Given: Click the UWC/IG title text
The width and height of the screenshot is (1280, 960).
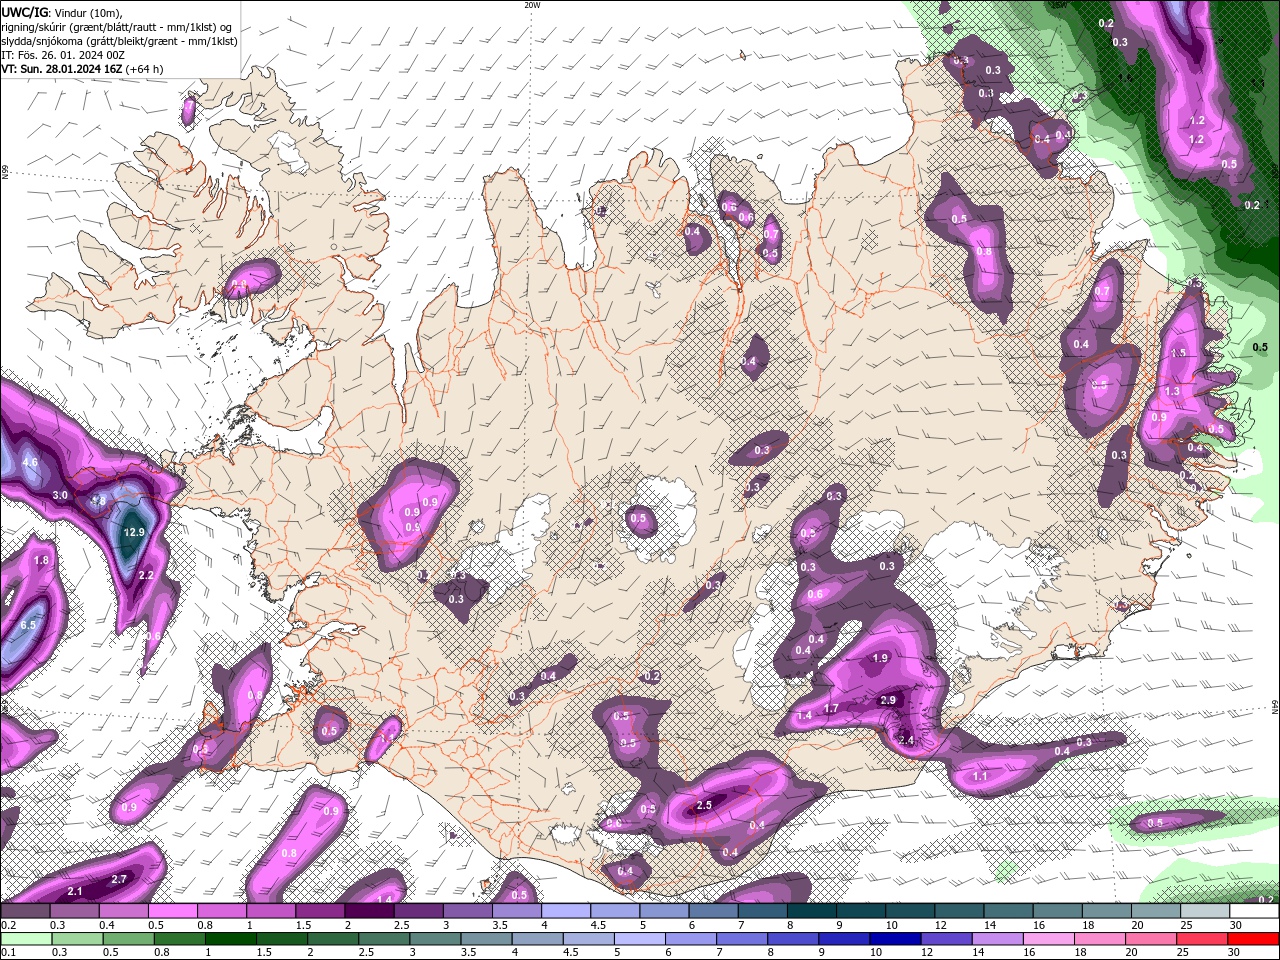Looking at the screenshot, I should pos(25,12).
